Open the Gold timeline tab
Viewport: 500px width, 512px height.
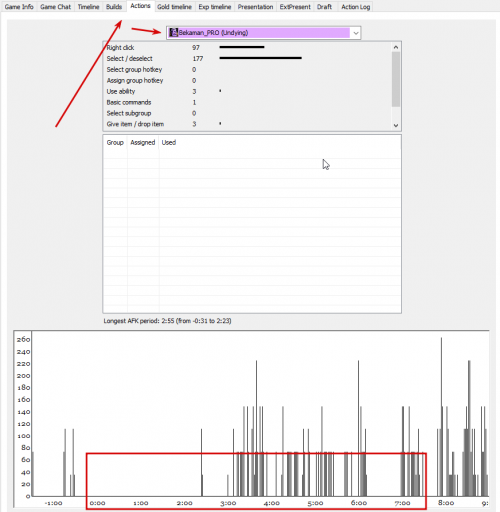pos(174,7)
